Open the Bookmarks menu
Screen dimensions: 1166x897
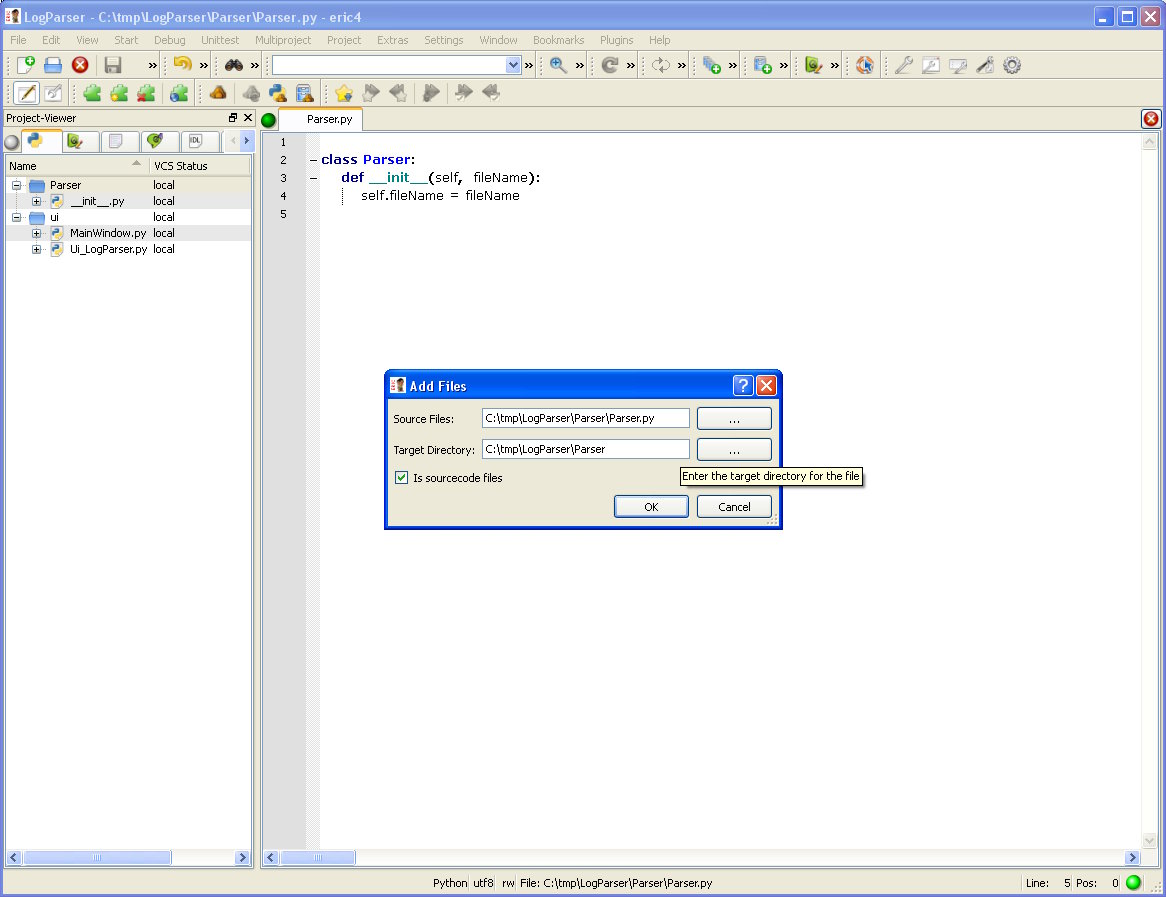point(558,40)
